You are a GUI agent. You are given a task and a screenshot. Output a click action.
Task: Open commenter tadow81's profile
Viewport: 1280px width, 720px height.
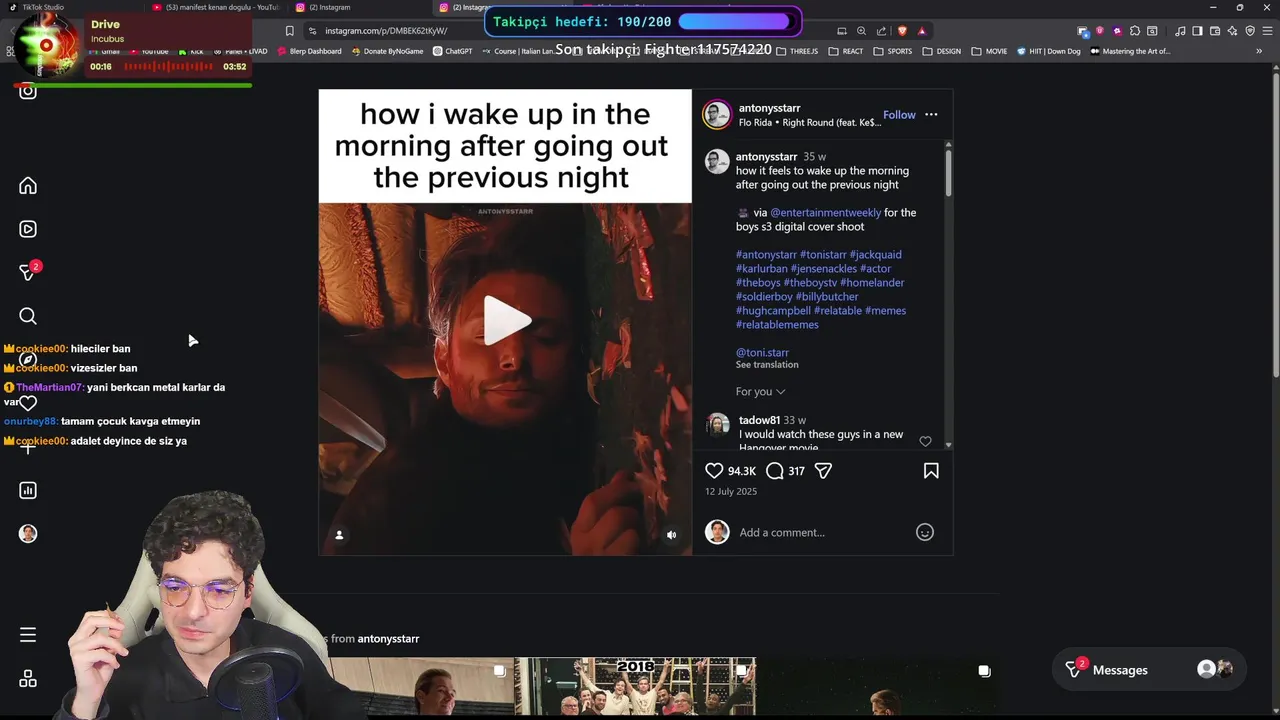[x=759, y=420]
